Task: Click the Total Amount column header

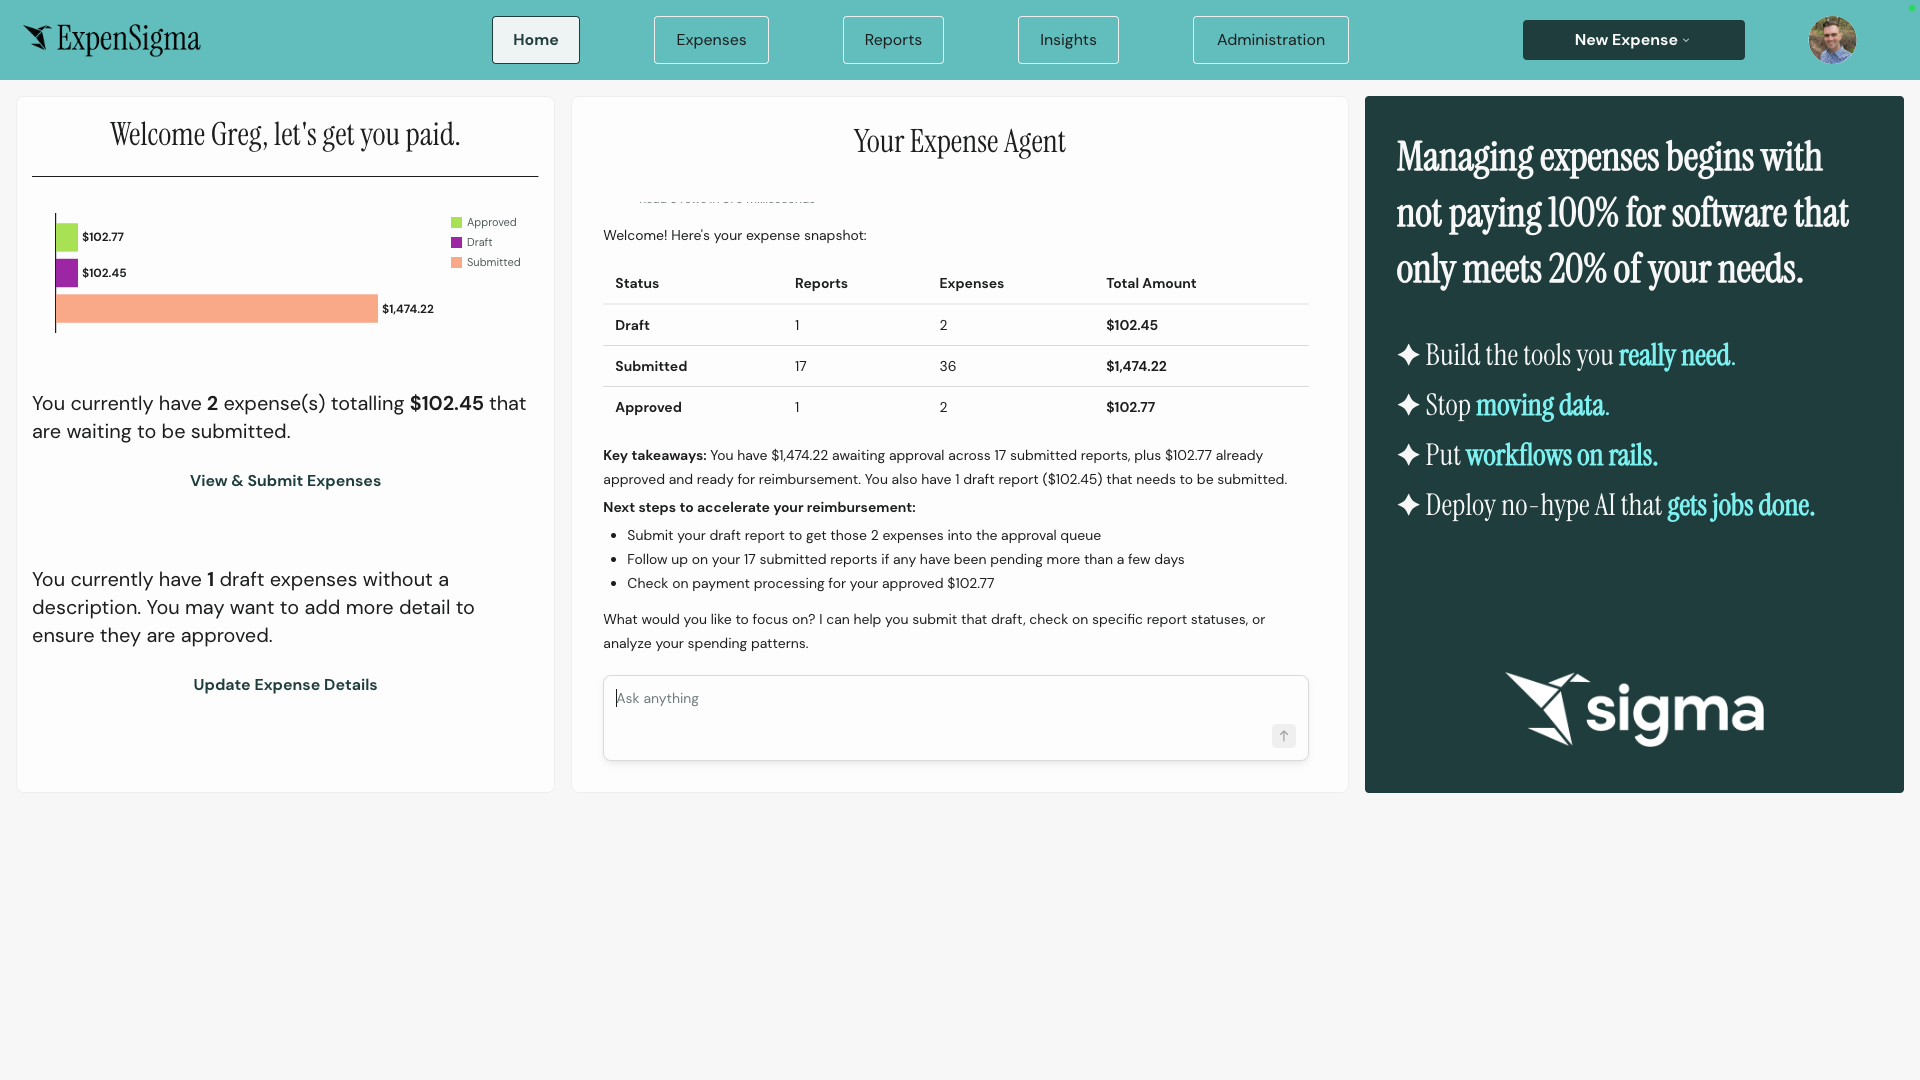Action: (1150, 283)
